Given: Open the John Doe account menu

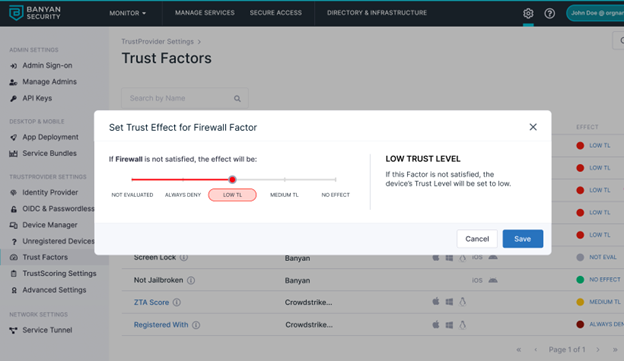Looking at the screenshot, I should (595, 13).
